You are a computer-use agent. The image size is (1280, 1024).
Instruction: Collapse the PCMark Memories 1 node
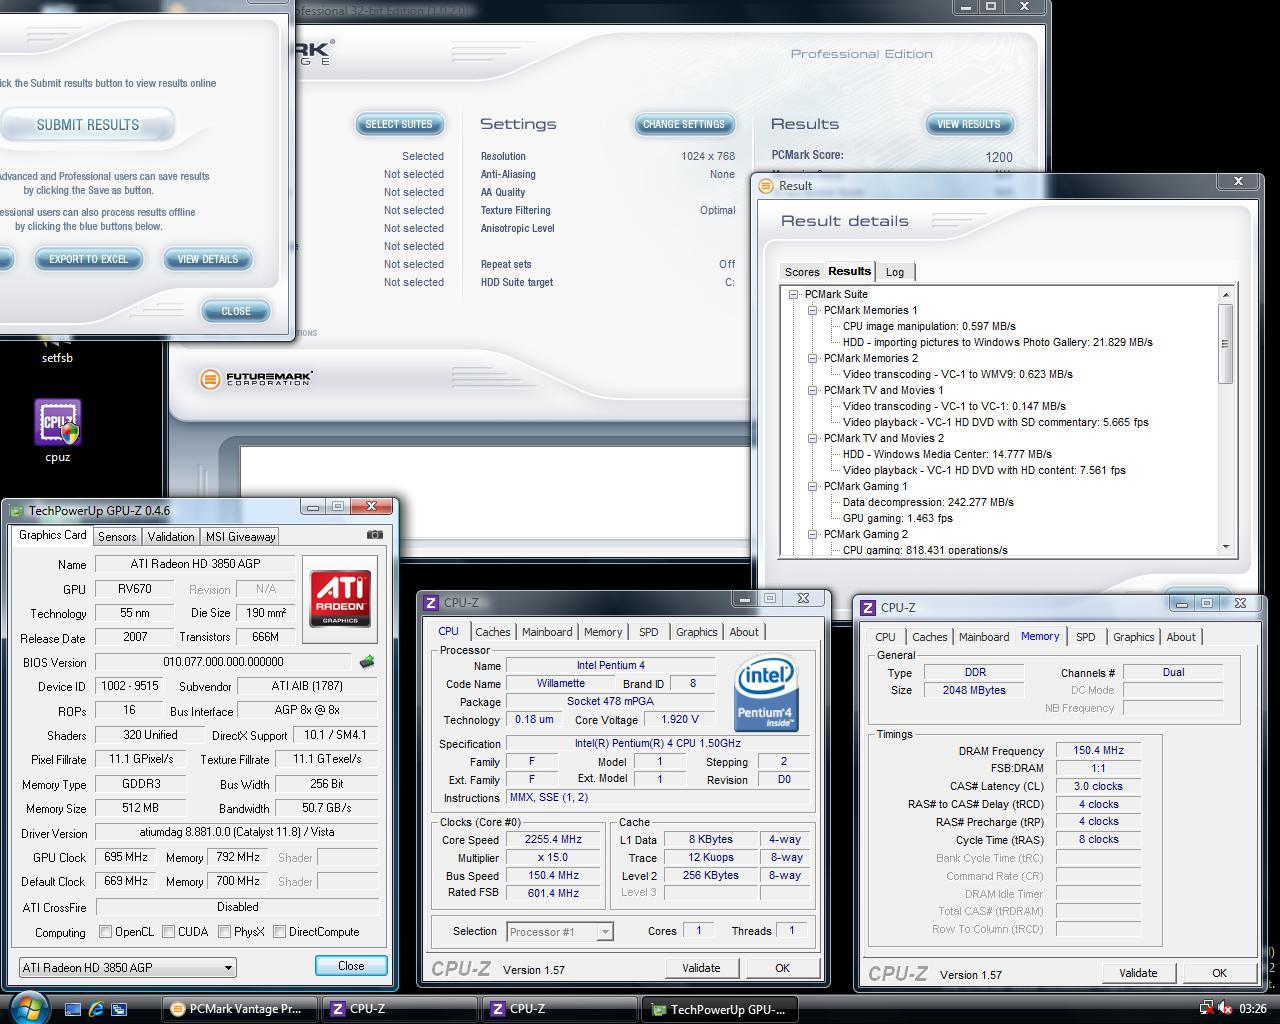(x=813, y=310)
